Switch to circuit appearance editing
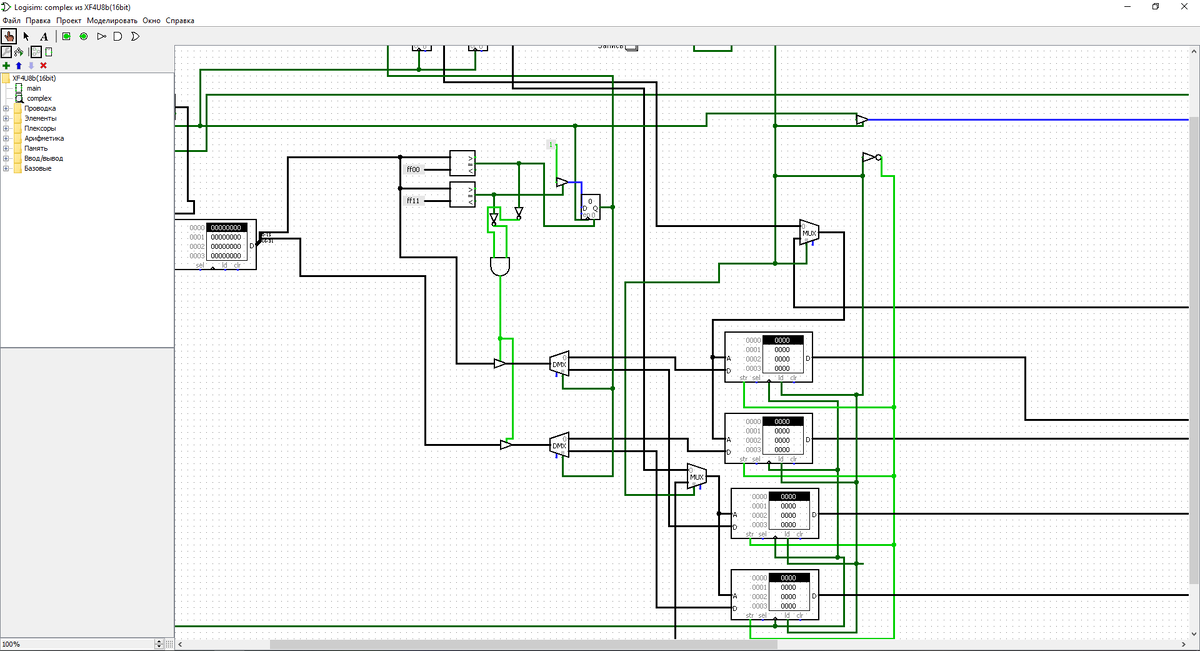Viewport: 1200px width, 651px height. click(x=48, y=51)
